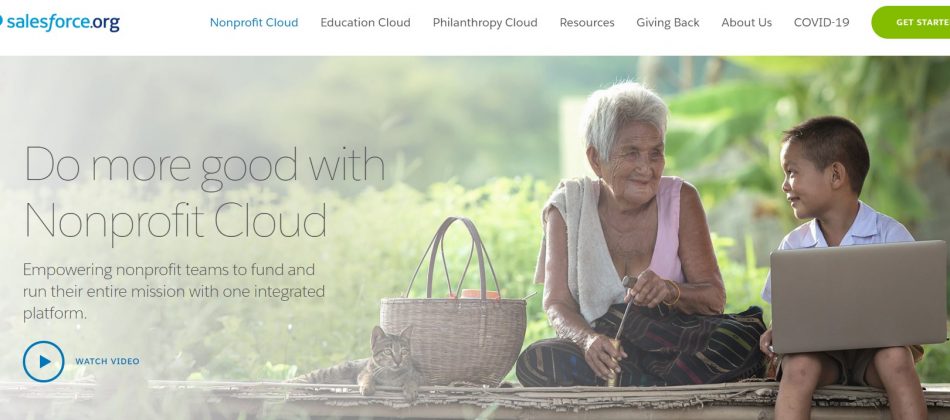Click the silver laptop on boy's lap
This screenshot has width=950, height=420.
click(x=858, y=296)
